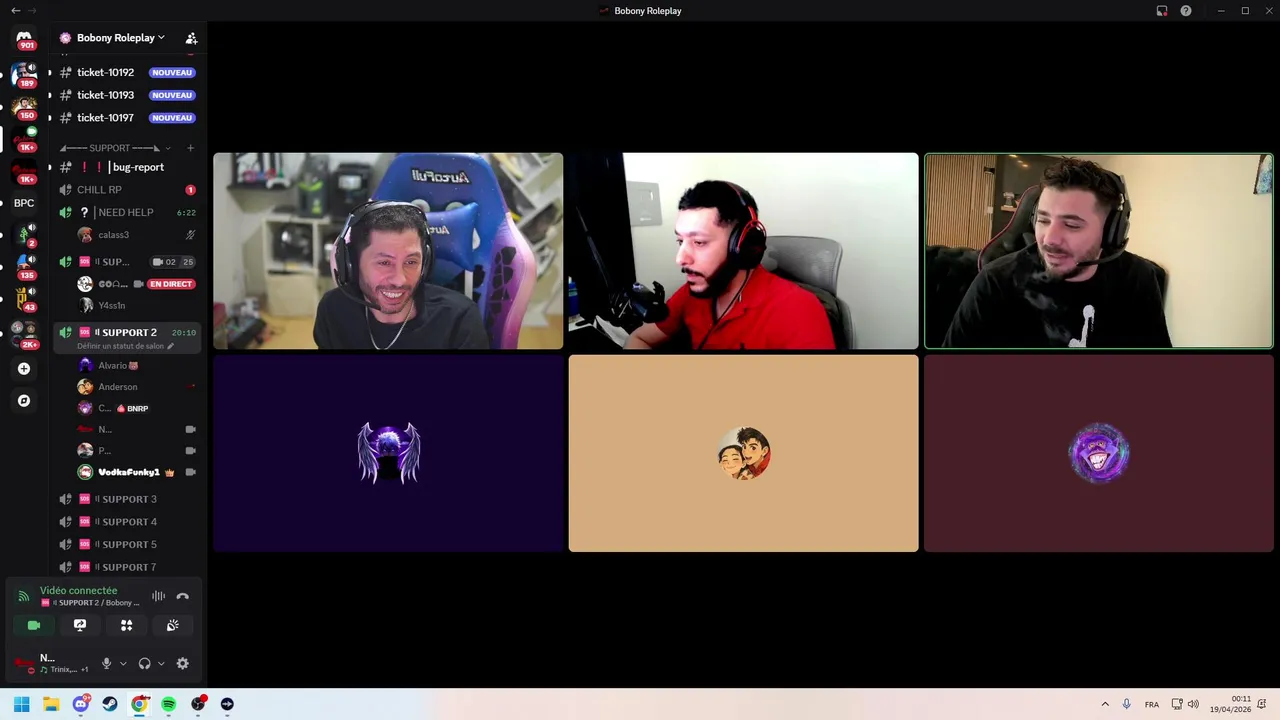Open server icon with 150 badge
Image resolution: width=1280 pixels, height=720 pixels.
(24, 106)
